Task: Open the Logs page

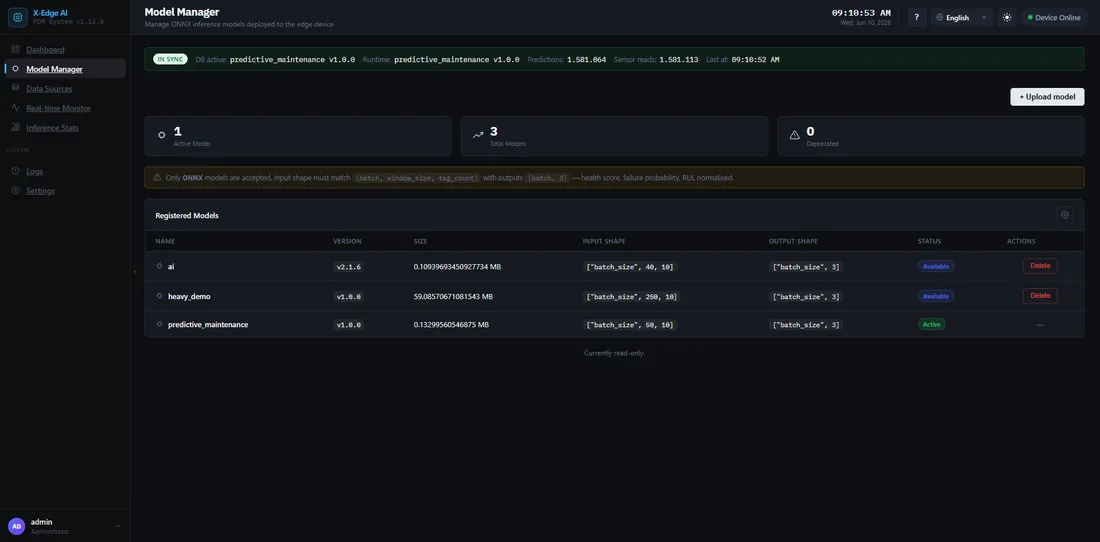Action: [x=34, y=171]
